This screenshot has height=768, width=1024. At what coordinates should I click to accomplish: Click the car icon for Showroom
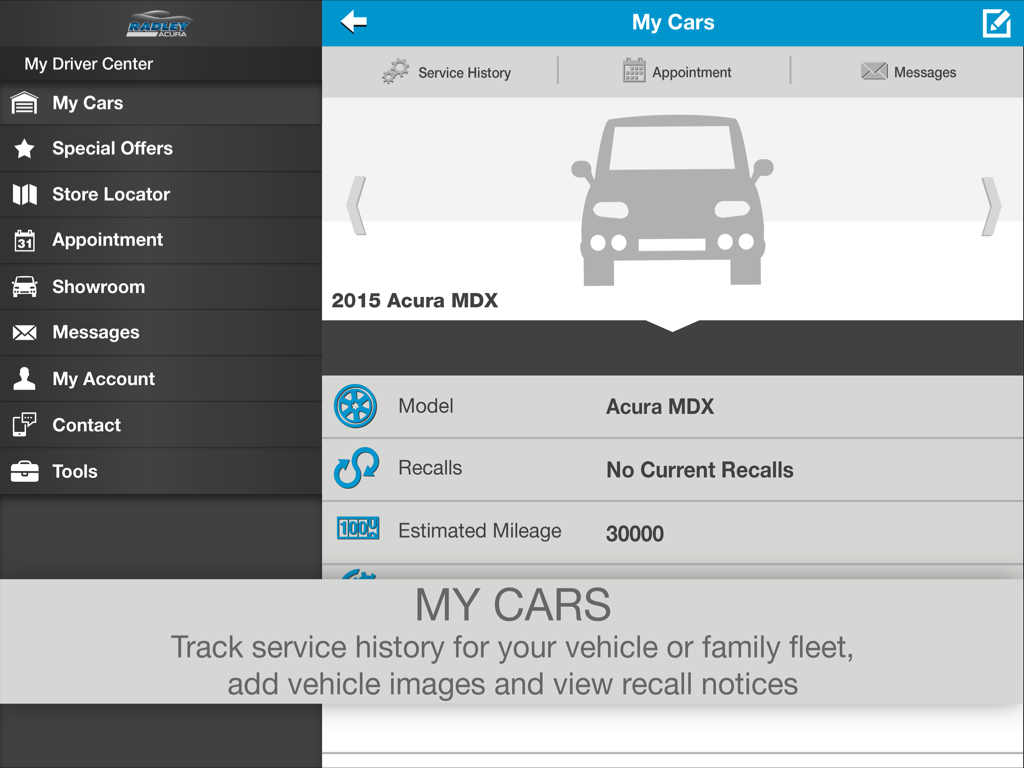(25, 287)
